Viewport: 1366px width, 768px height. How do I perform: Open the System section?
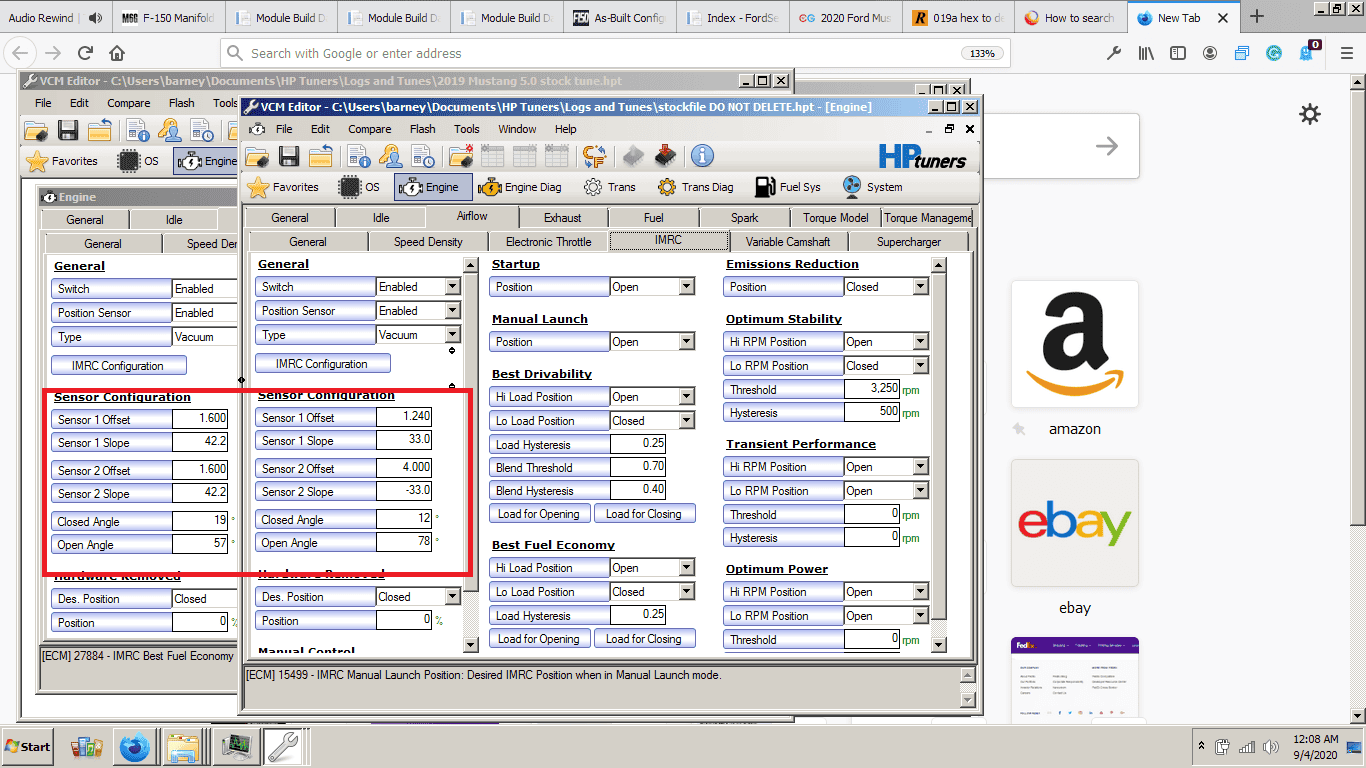873,187
